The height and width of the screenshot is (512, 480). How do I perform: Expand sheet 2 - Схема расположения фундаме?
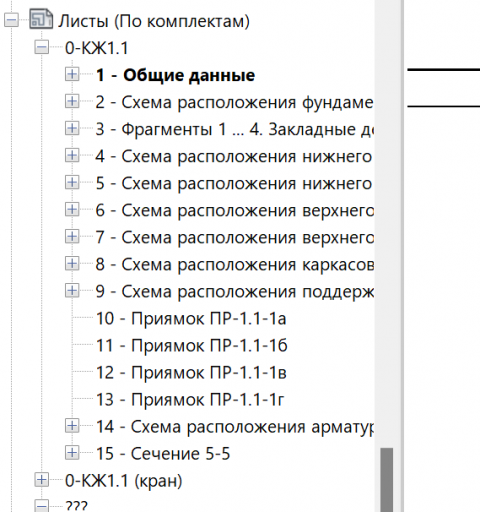[72, 101]
